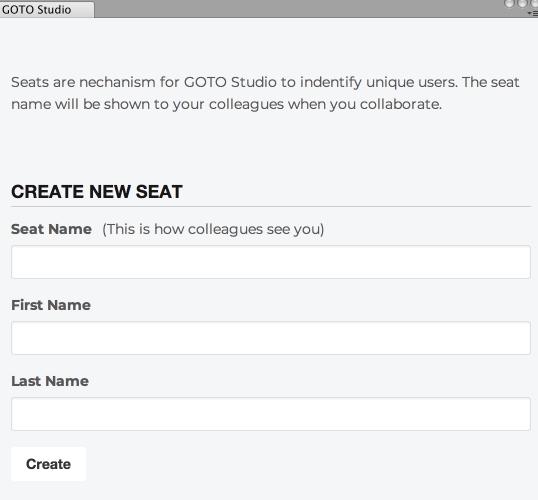The height and width of the screenshot is (500, 538).
Task: Click the 'Seat Name' label
Action: tap(51, 229)
